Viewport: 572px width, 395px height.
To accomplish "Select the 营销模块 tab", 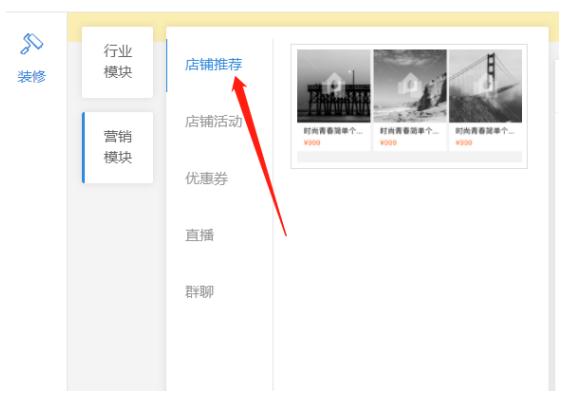I will pos(117,147).
